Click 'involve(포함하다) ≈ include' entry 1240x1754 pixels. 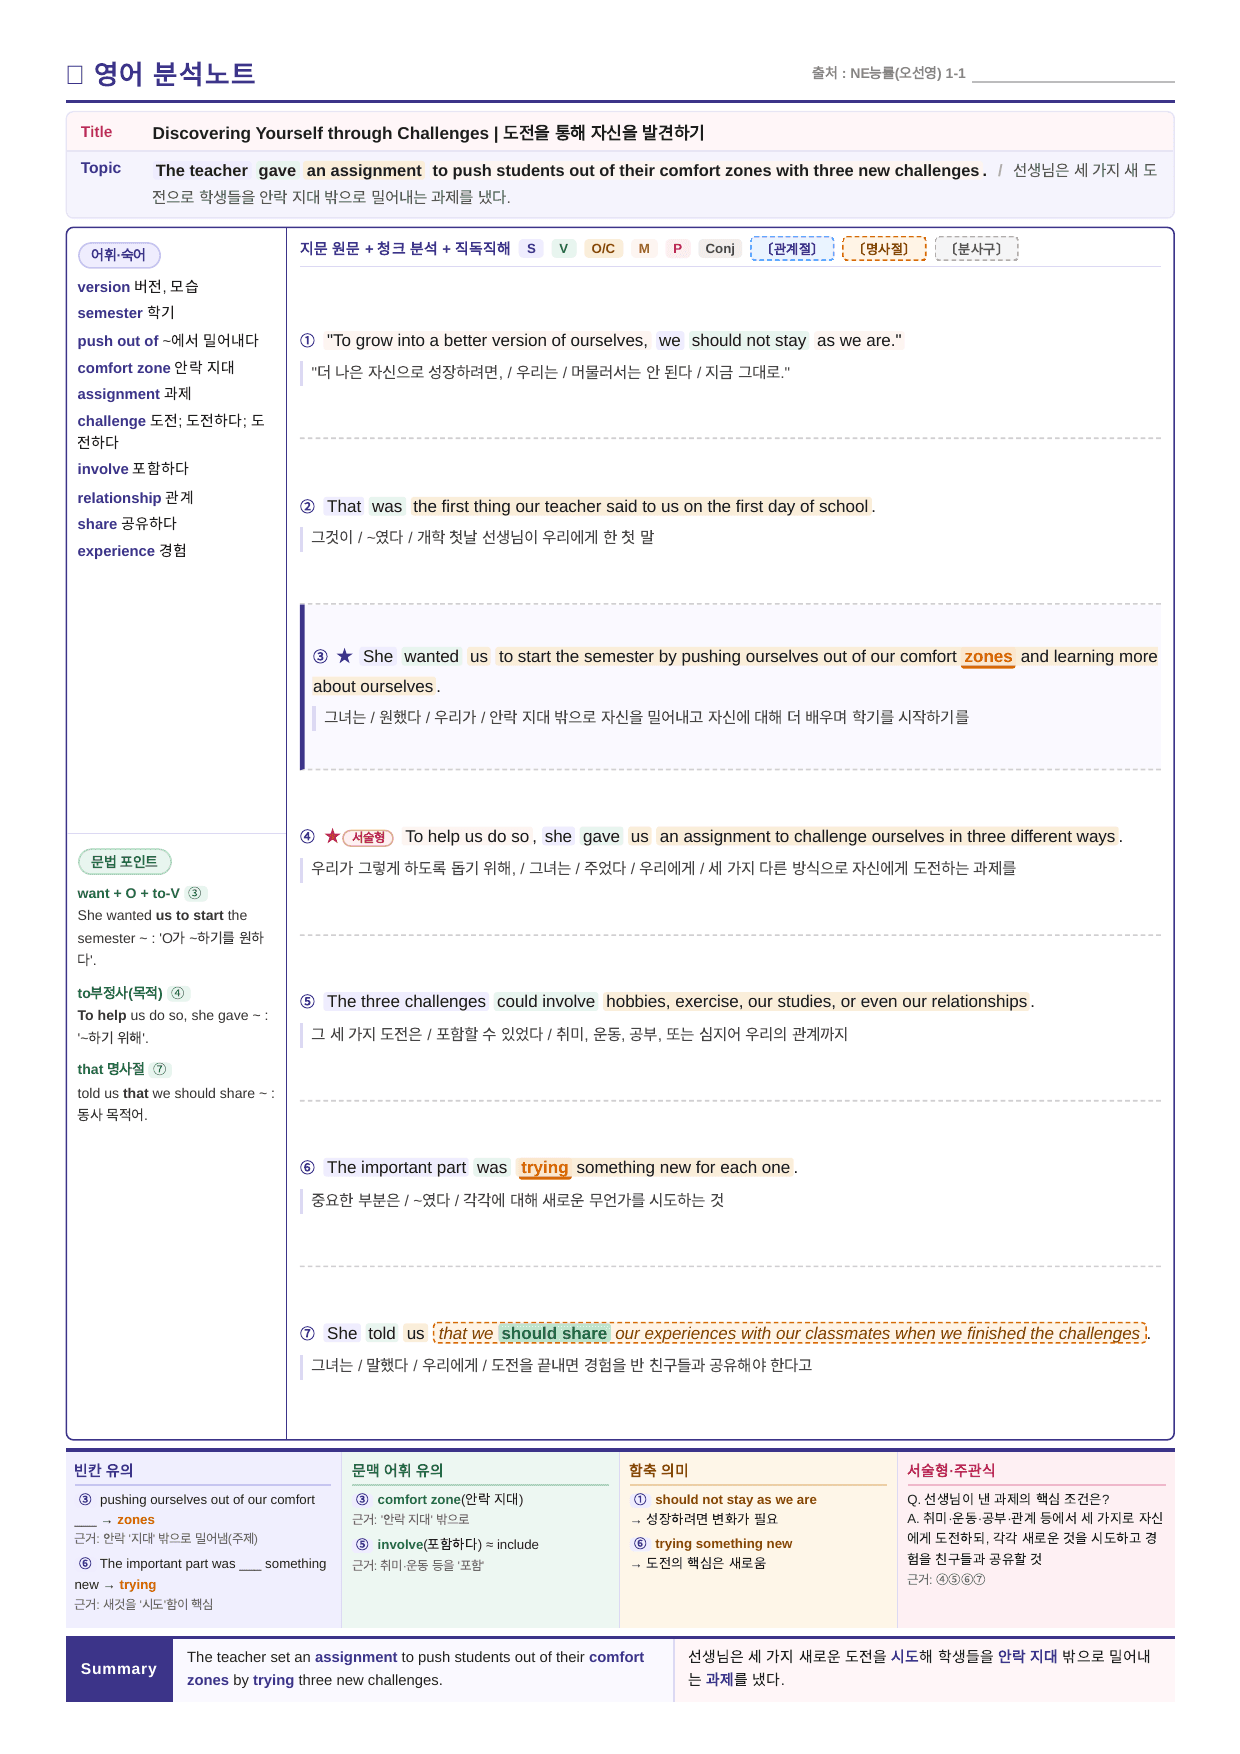tap(458, 1545)
